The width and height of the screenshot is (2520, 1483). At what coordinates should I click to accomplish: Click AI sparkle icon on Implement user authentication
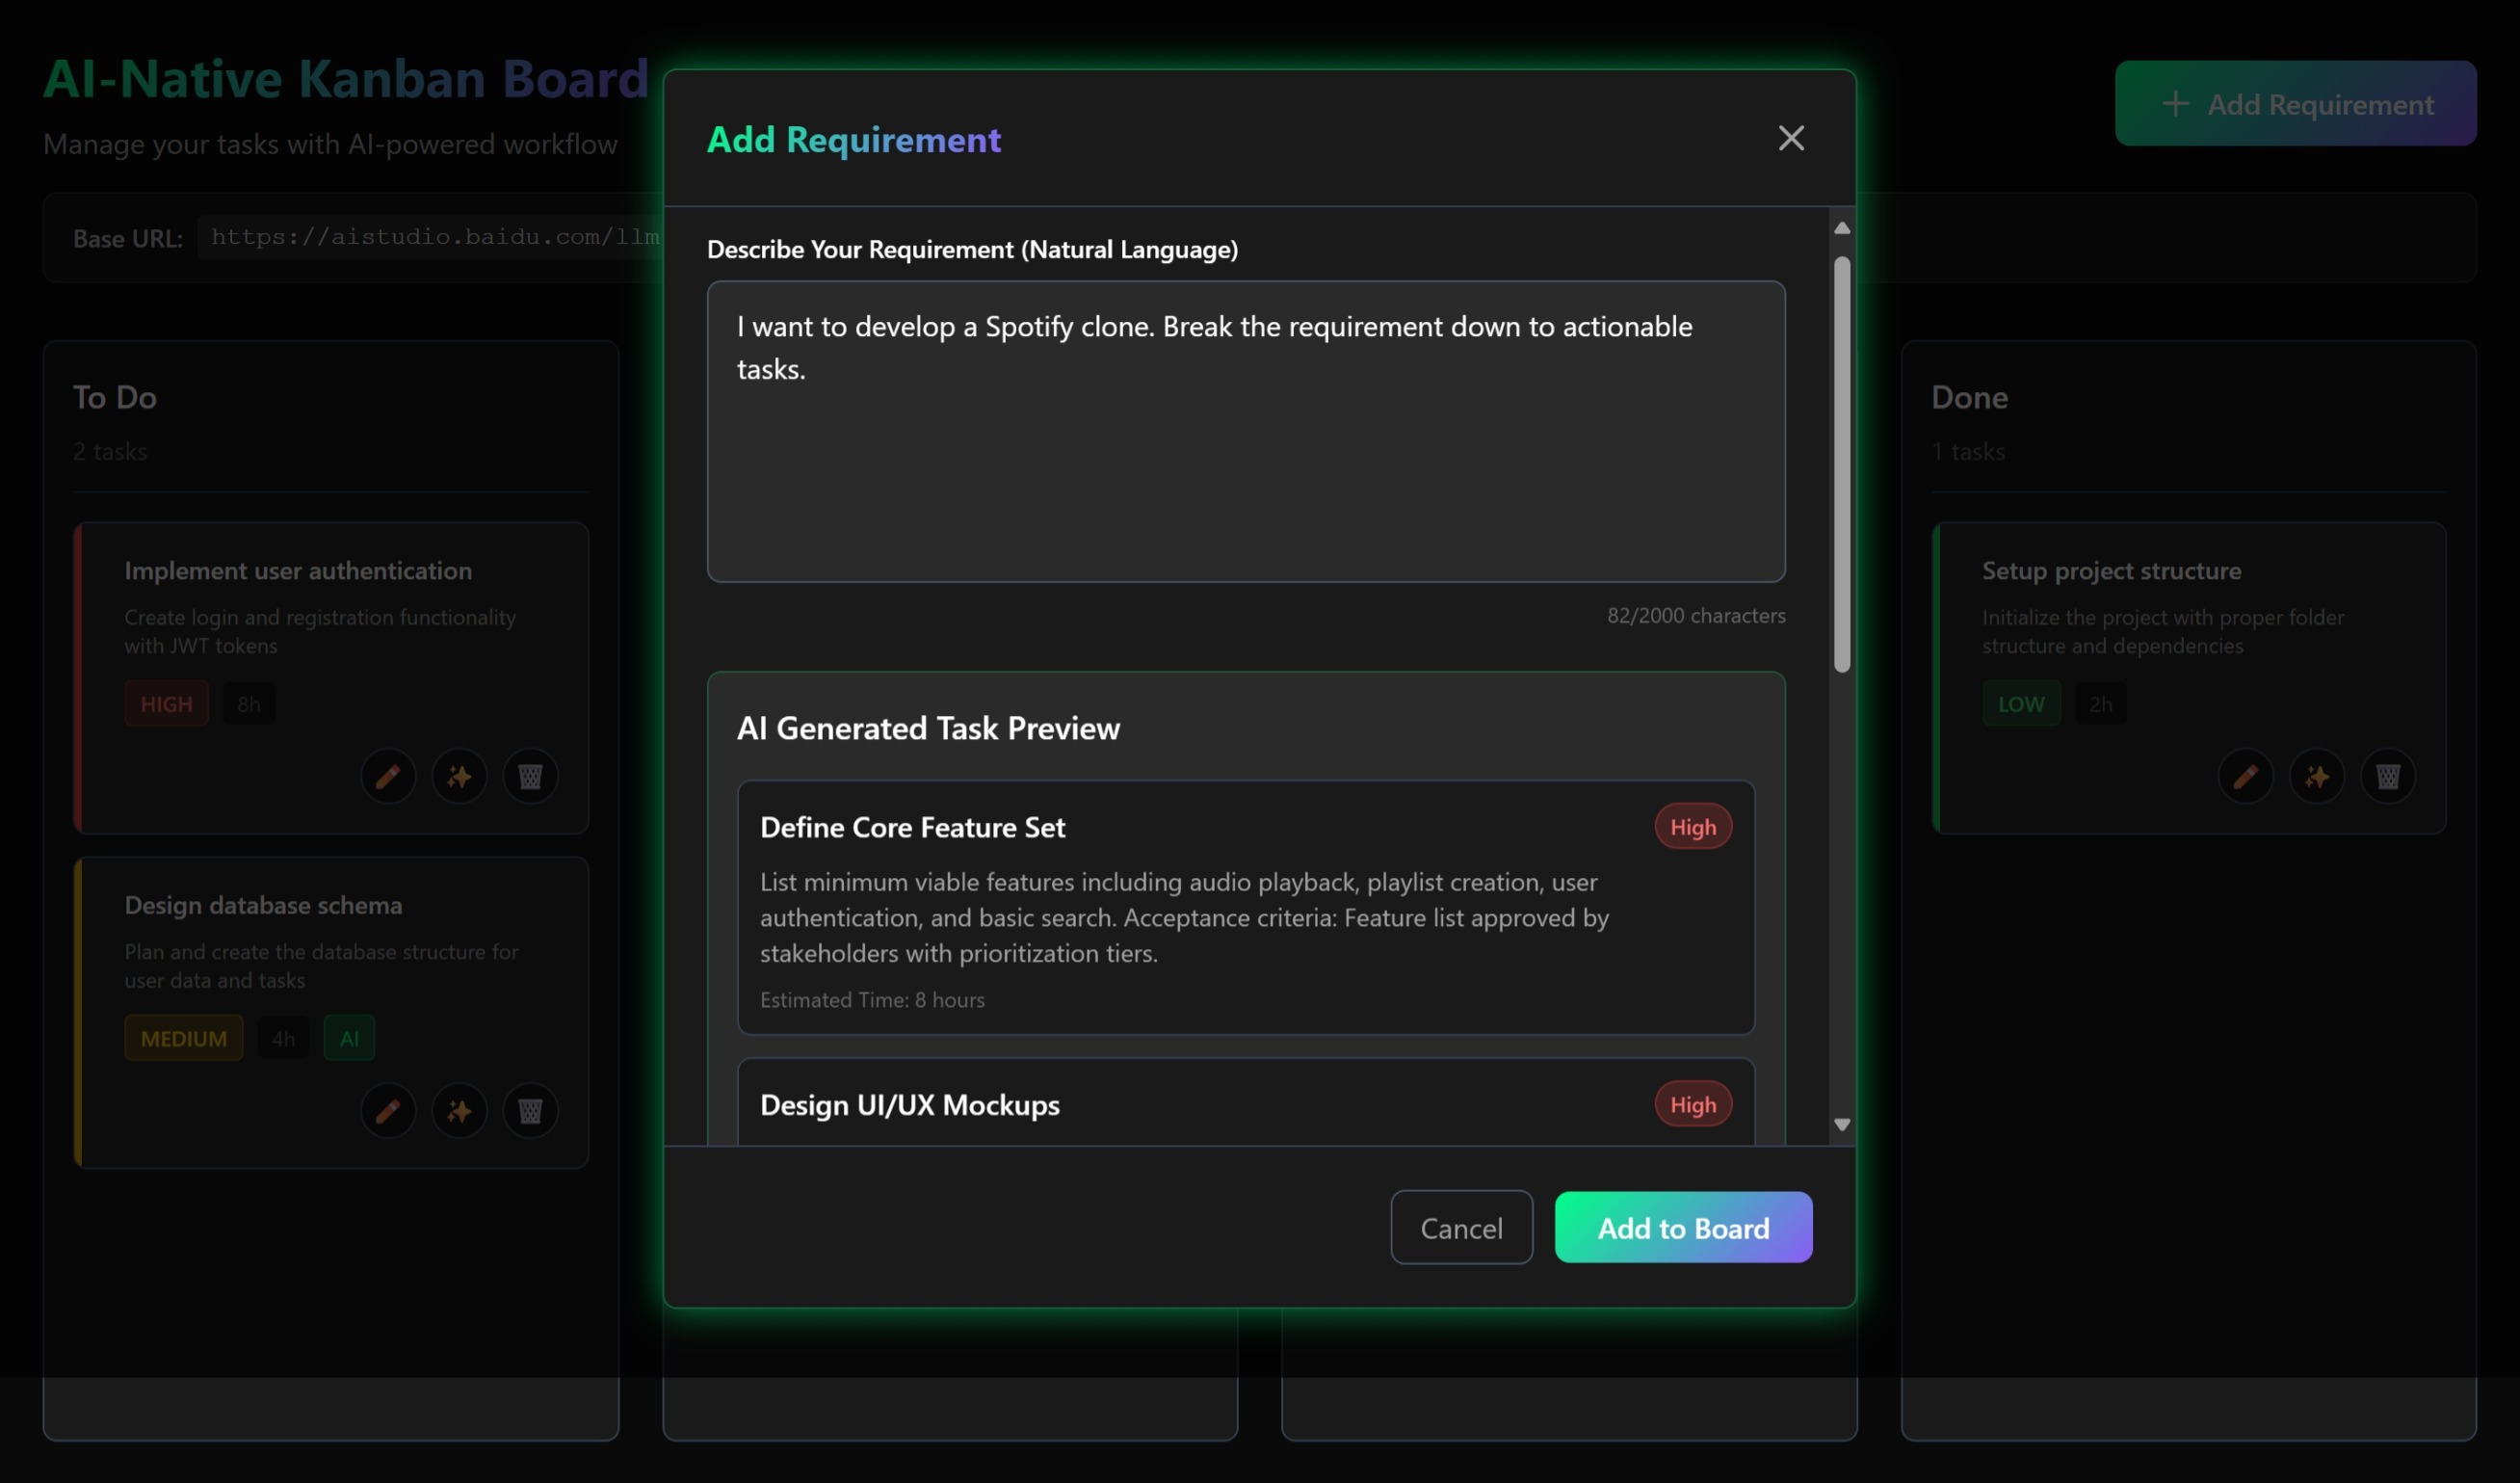pyautogui.click(x=459, y=776)
